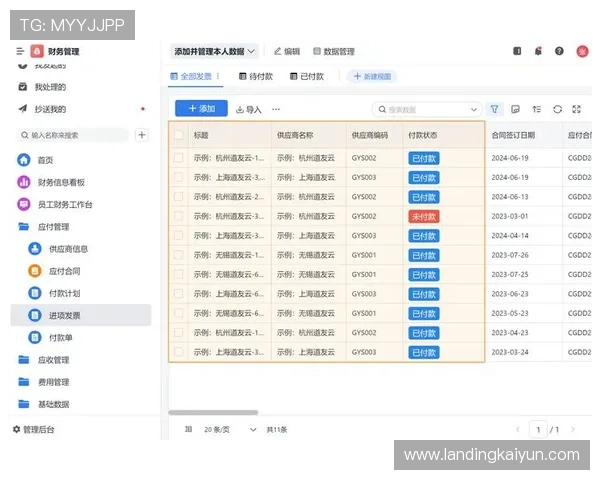This screenshot has height=480, width=600.
Task: Toggle the sidebar collapse hamburger icon
Action: coord(20,51)
